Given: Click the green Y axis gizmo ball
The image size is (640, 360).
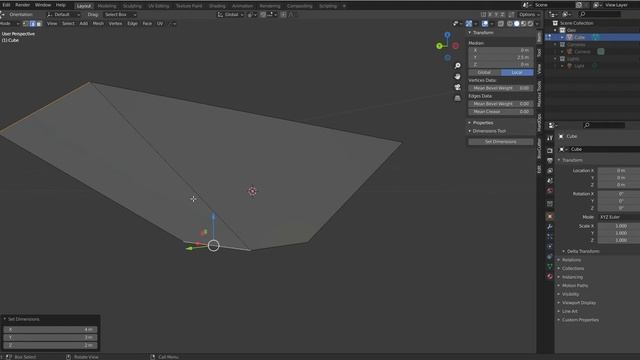Looking at the screenshot, I should coord(439,46).
